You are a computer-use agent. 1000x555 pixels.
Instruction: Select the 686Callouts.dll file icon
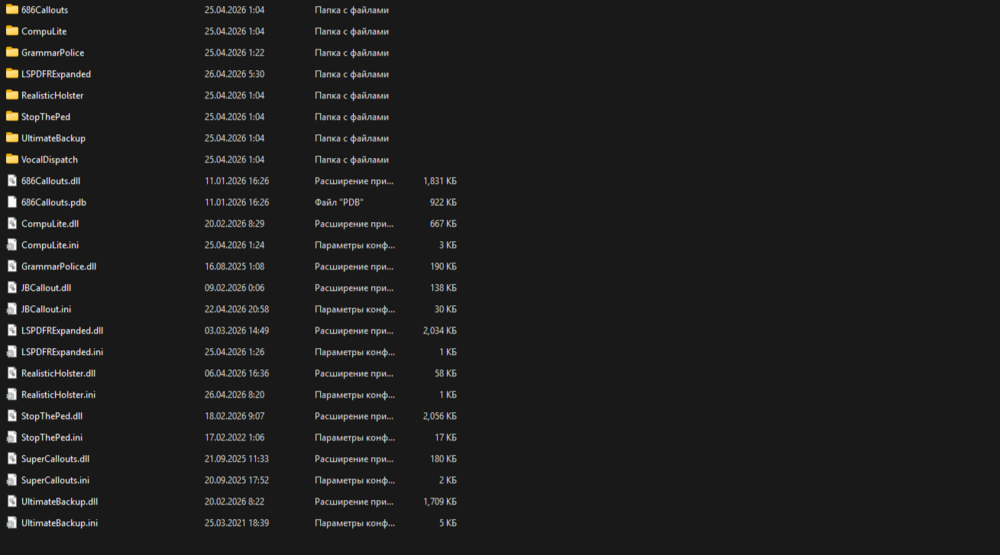[x=11, y=181]
